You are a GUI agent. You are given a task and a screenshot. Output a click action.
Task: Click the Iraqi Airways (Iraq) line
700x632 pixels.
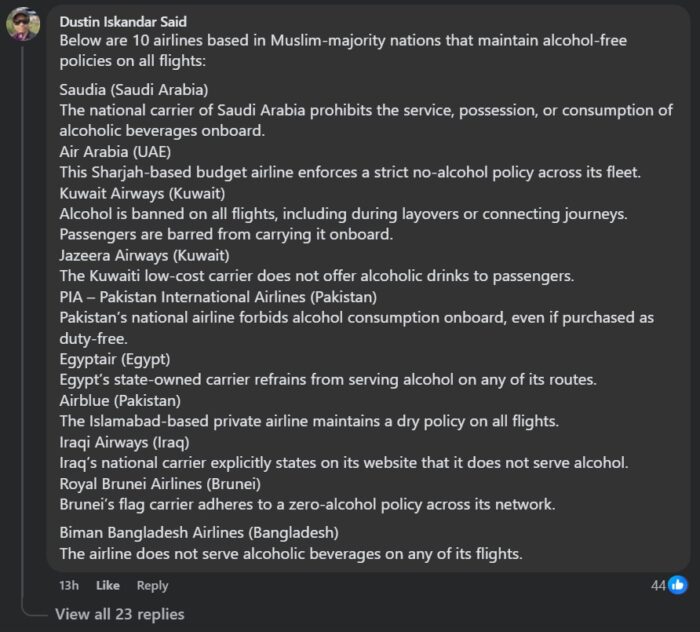(124, 441)
